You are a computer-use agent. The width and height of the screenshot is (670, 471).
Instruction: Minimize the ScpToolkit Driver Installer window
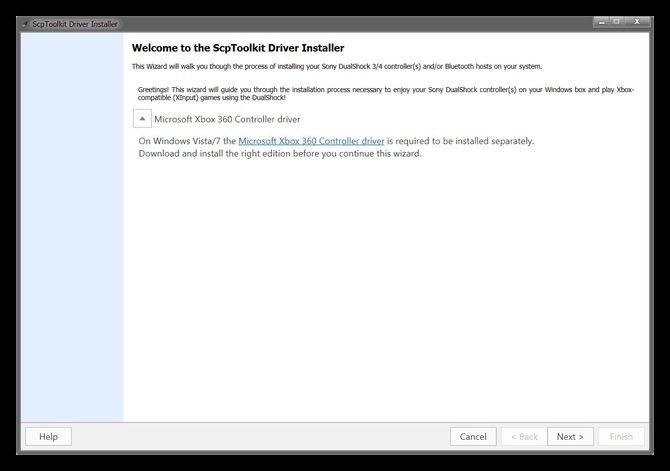[601, 22]
